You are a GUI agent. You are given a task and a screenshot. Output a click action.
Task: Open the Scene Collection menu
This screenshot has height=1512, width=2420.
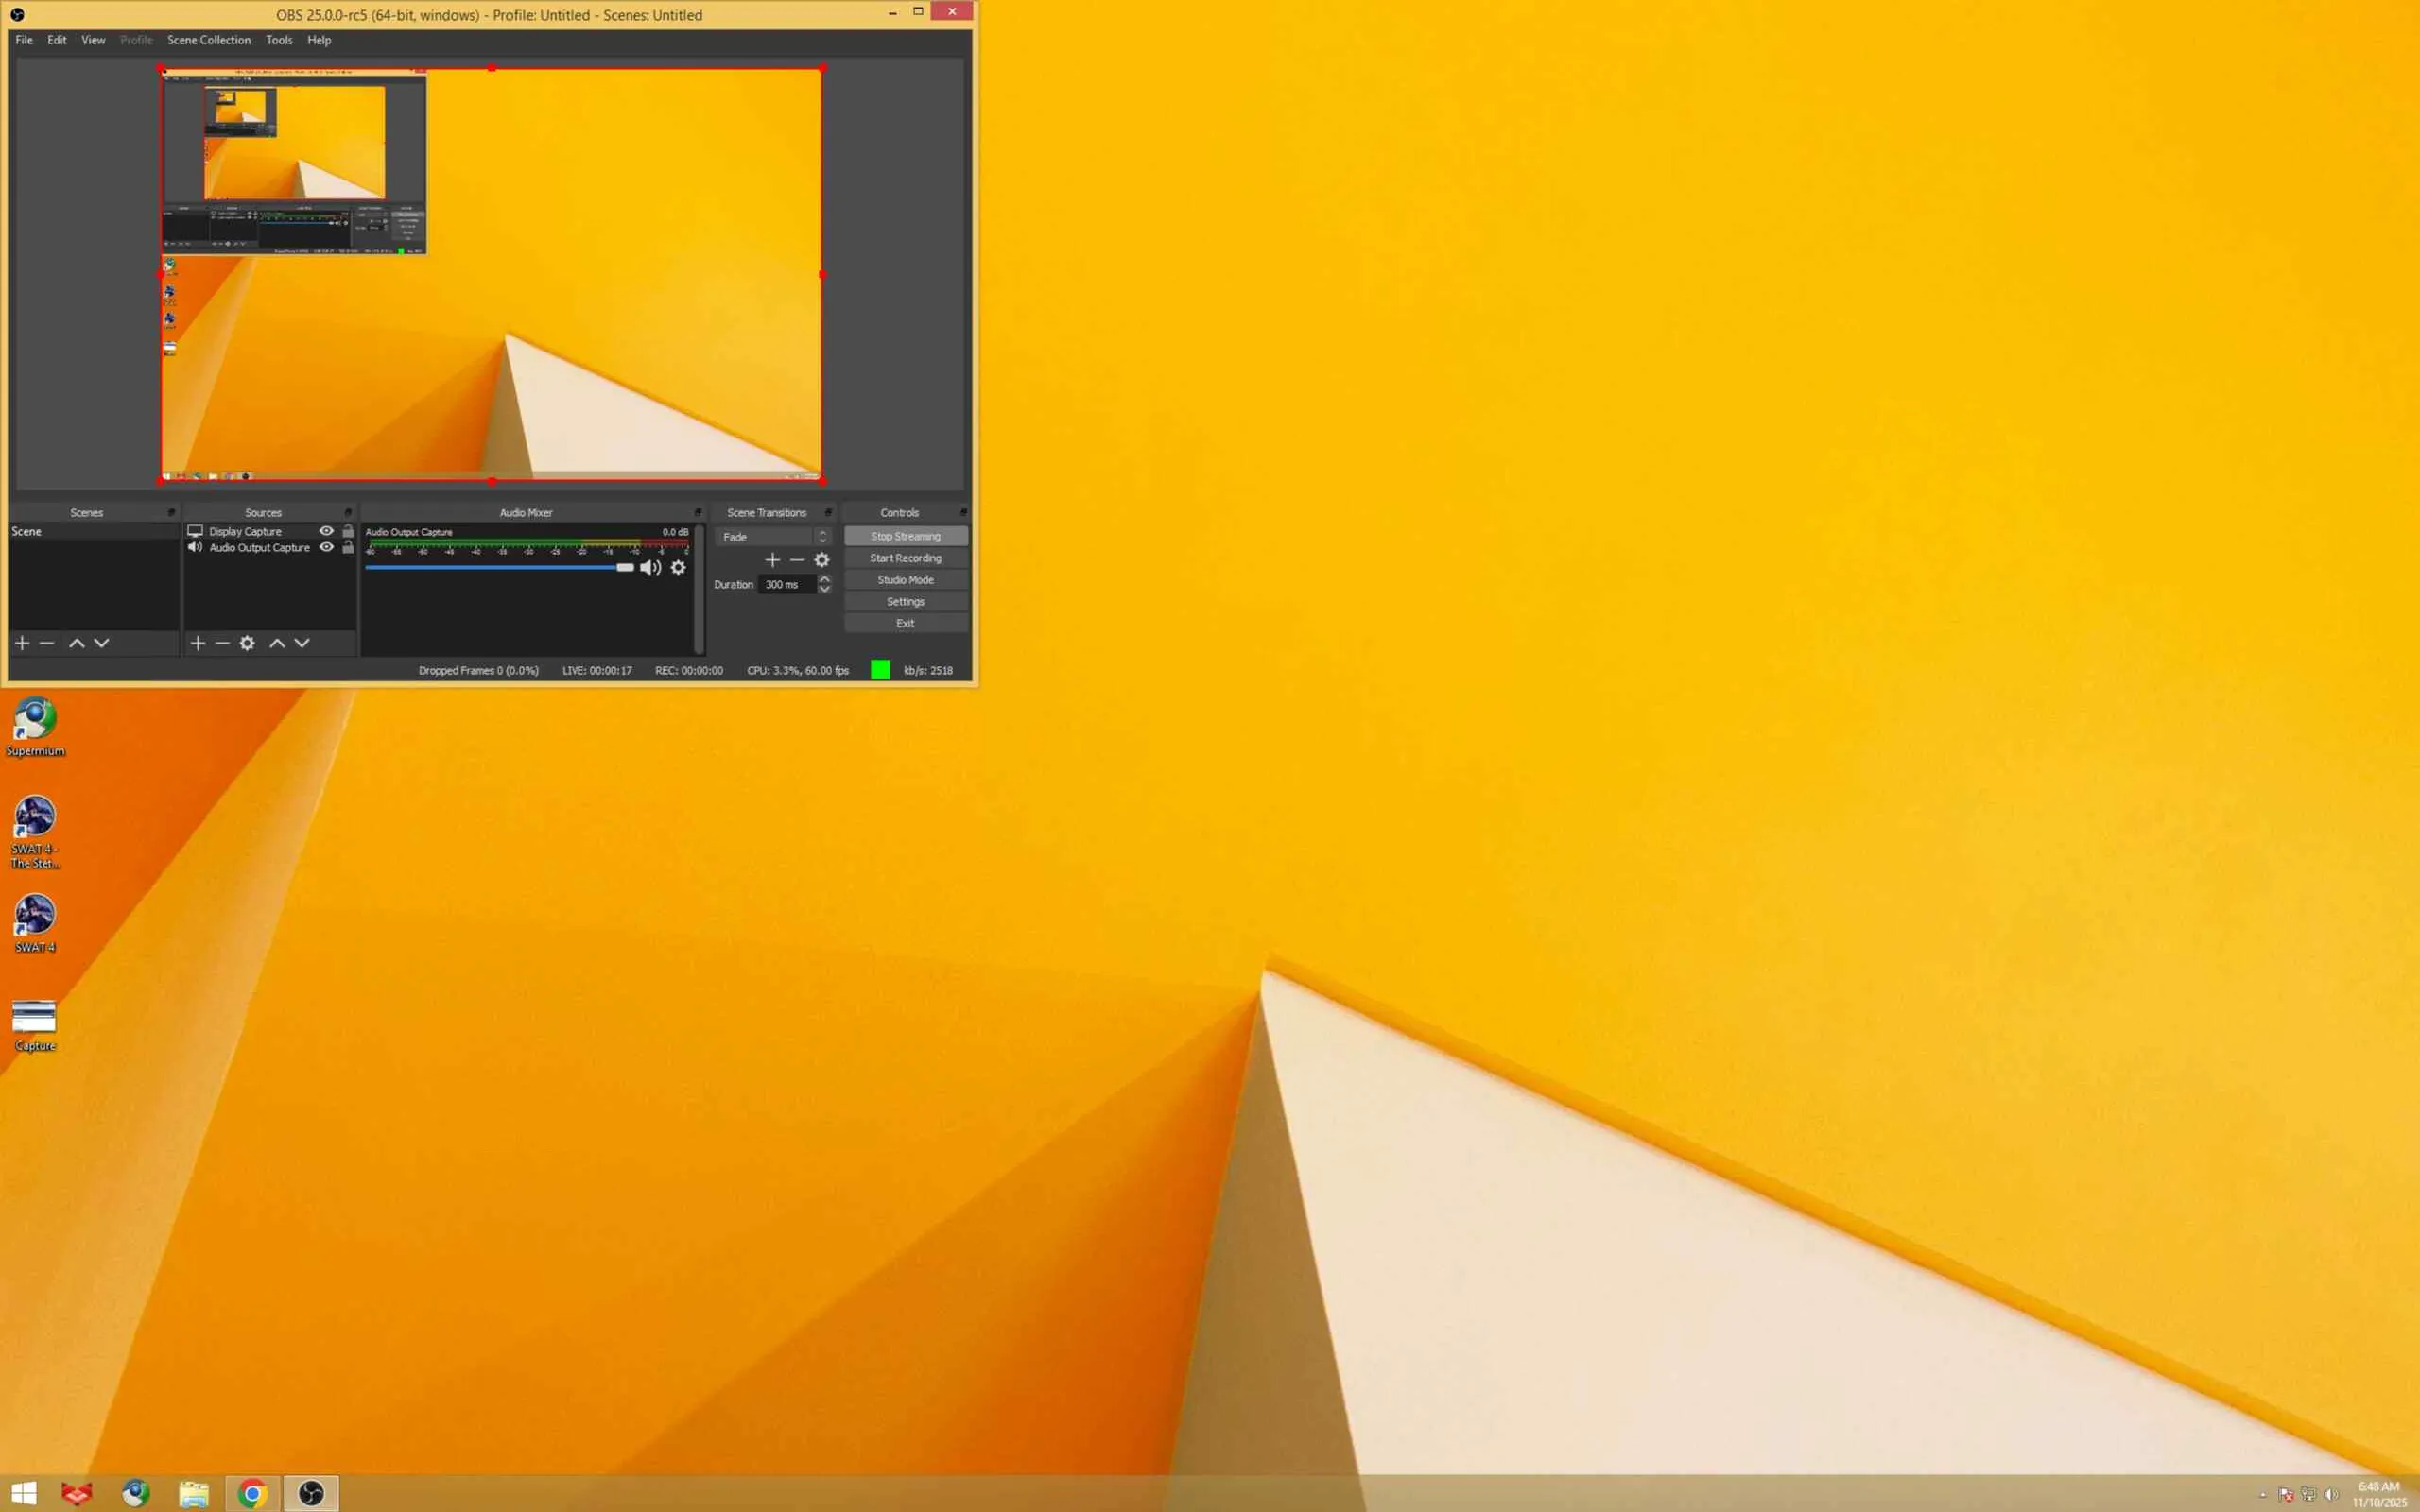[x=209, y=40]
